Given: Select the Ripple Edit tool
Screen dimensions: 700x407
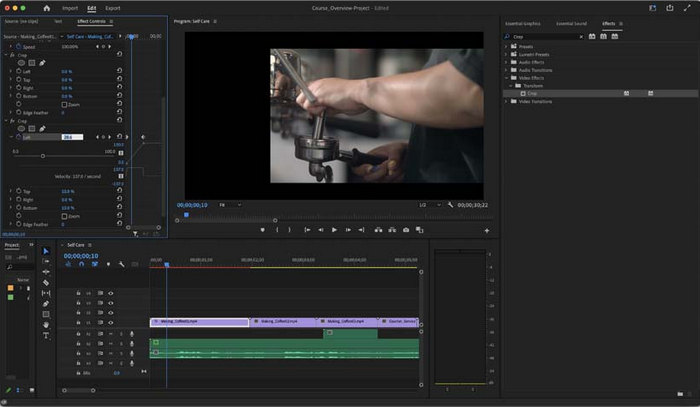Looking at the screenshot, I should pyautogui.click(x=46, y=272).
